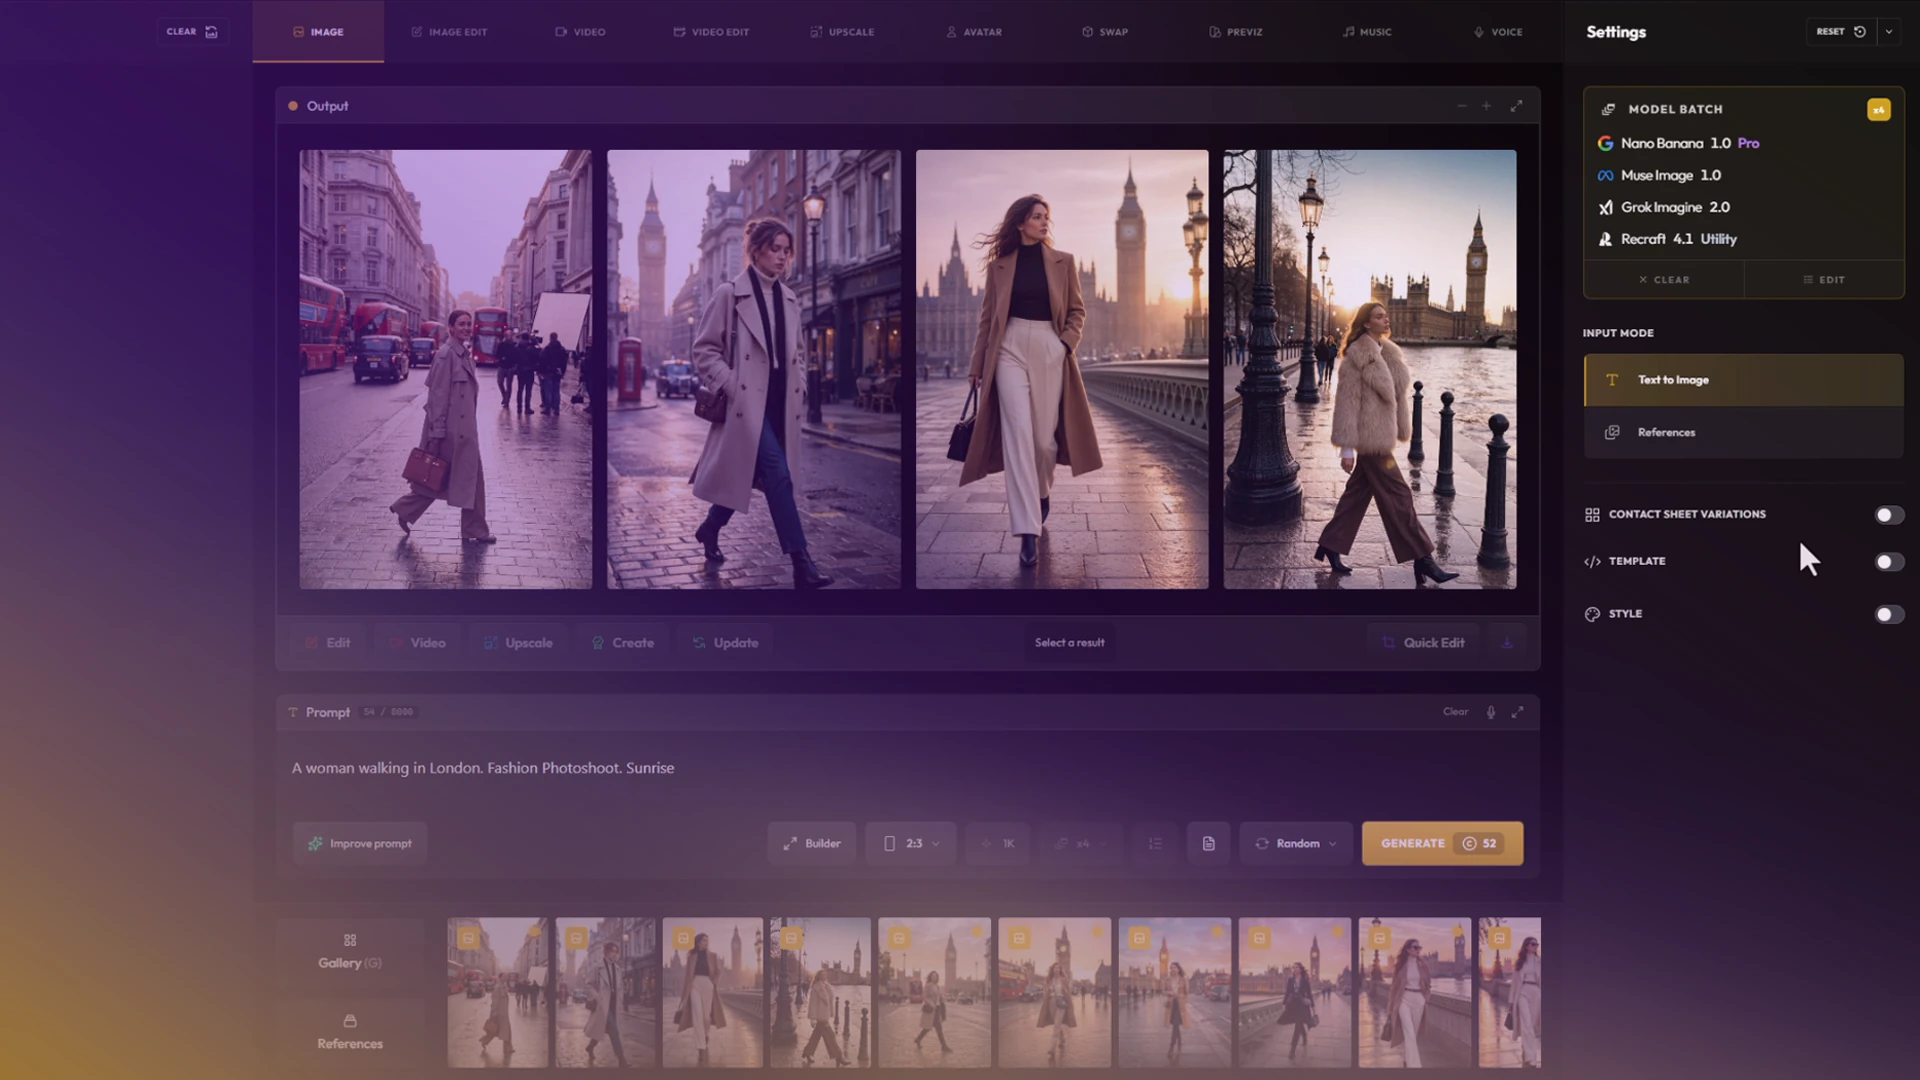Select the Text to Image input mode

[1743, 380]
